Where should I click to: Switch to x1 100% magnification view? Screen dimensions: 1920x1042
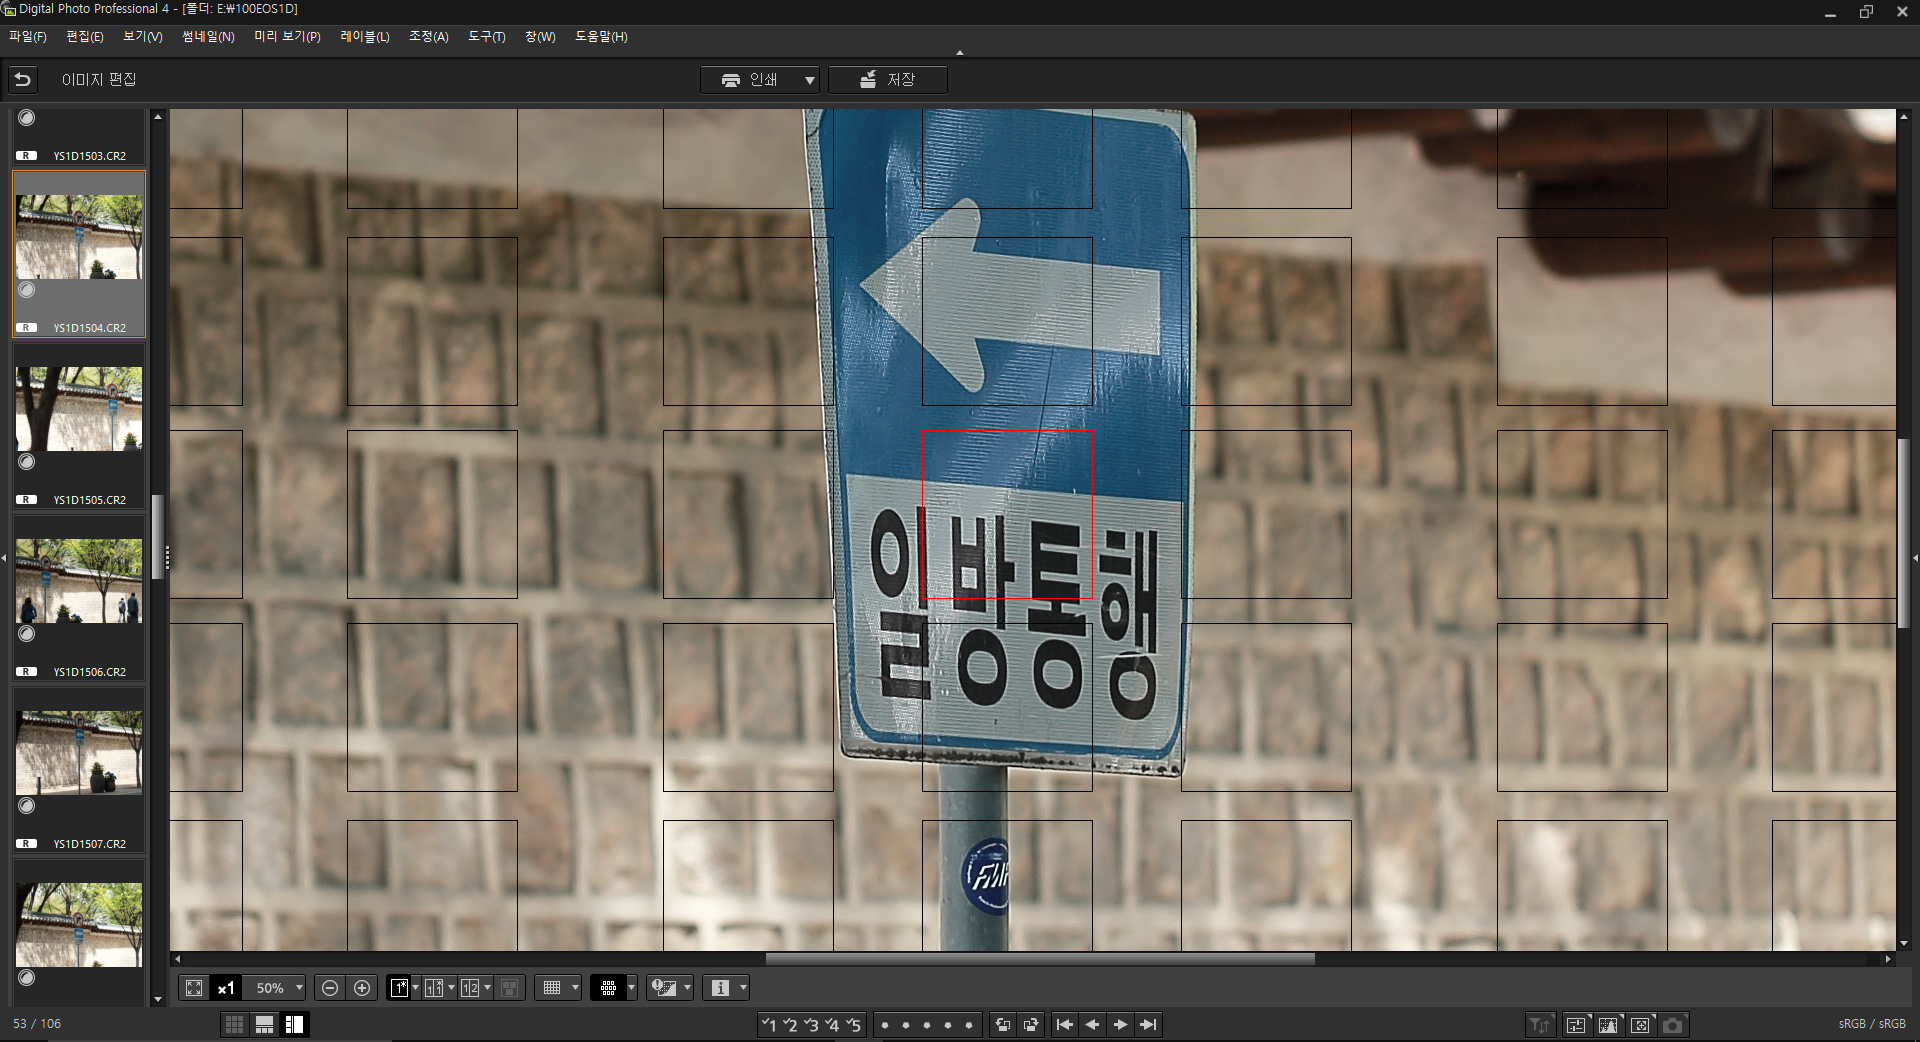(226, 988)
